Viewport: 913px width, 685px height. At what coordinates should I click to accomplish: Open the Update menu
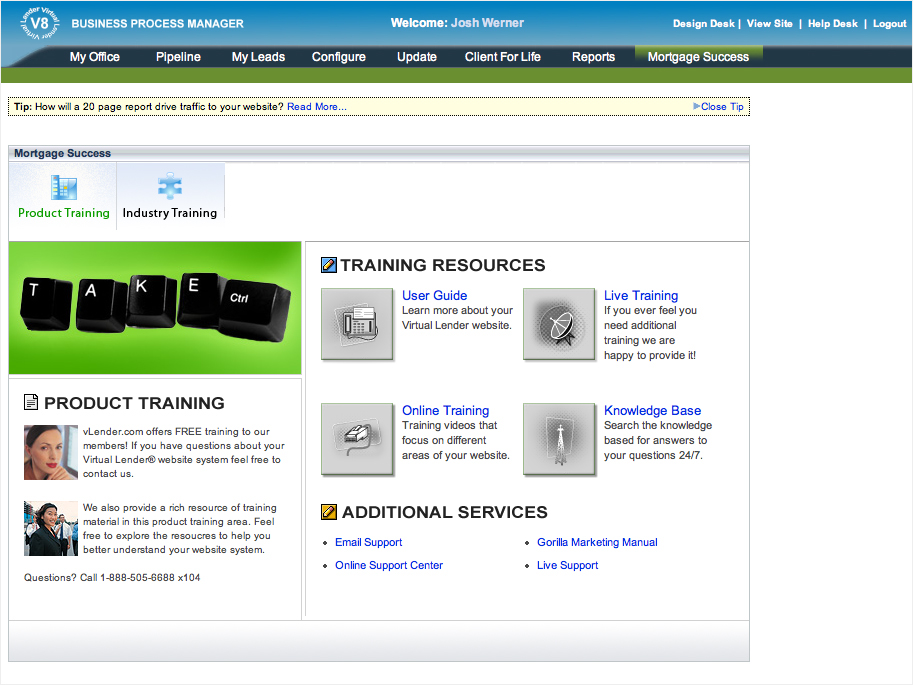click(x=417, y=57)
